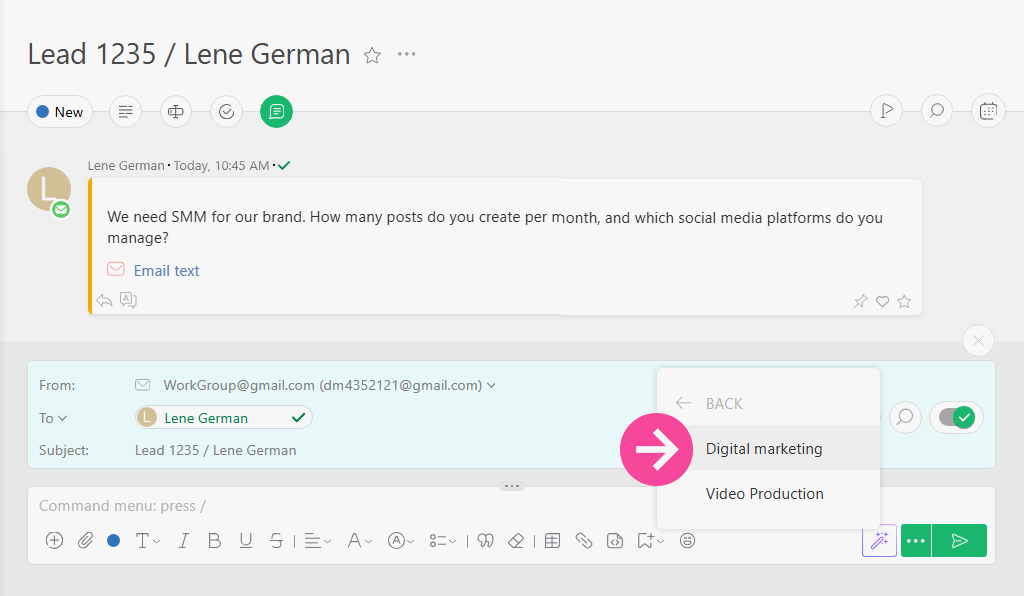Send the message with paper plane button
1024x596 pixels.
[959, 541]
